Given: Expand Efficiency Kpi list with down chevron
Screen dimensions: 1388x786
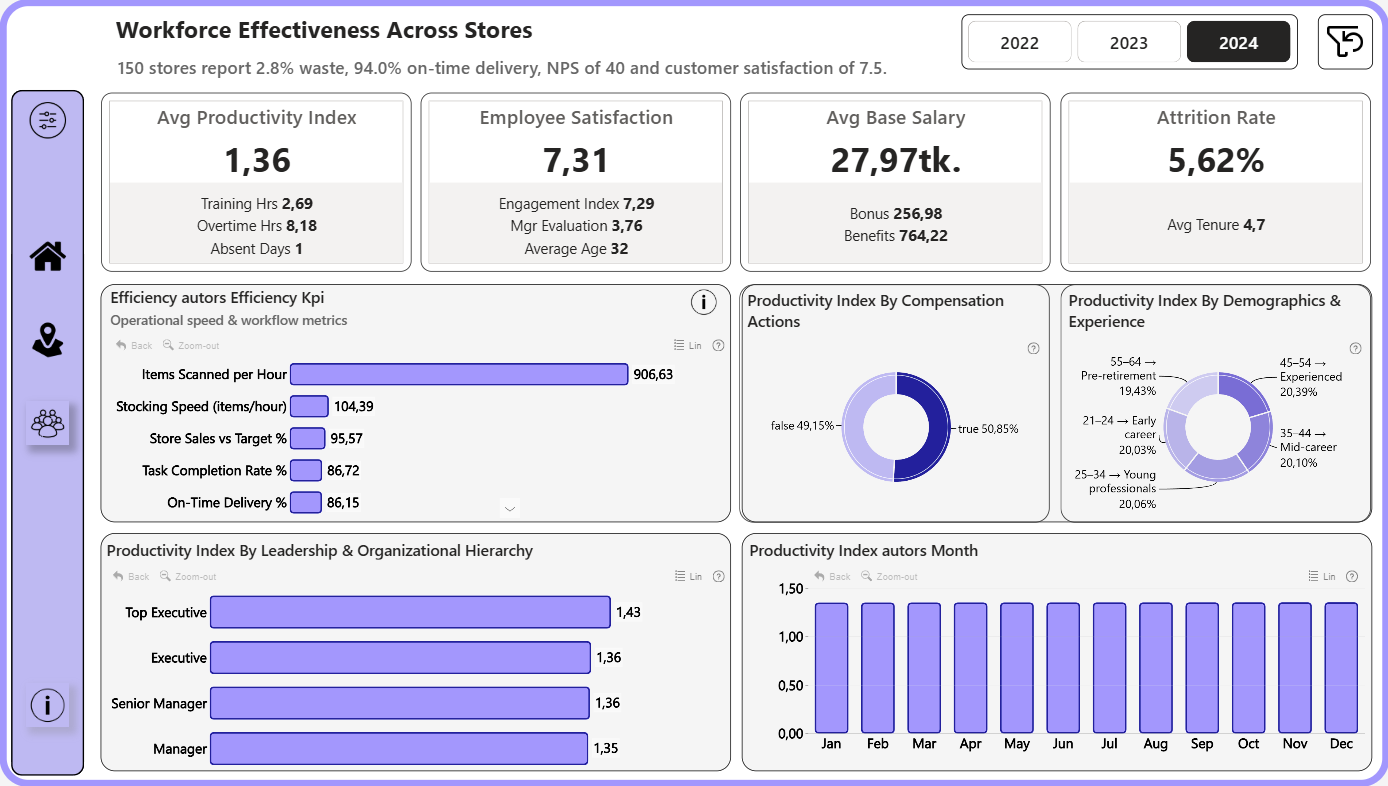Looking at the screenshot, I should point(510,509).
